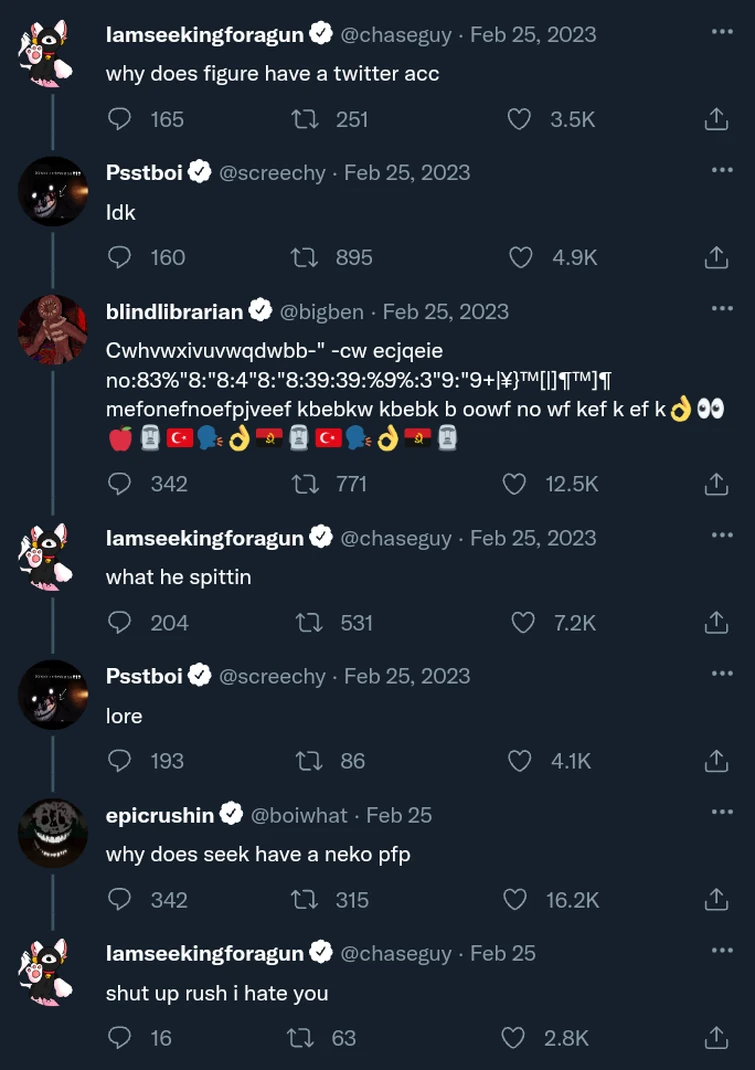Viewport: 755px width, 1070px height.
Task: Open the epicrushin display name profile
Action: click(x=160, y=815)
